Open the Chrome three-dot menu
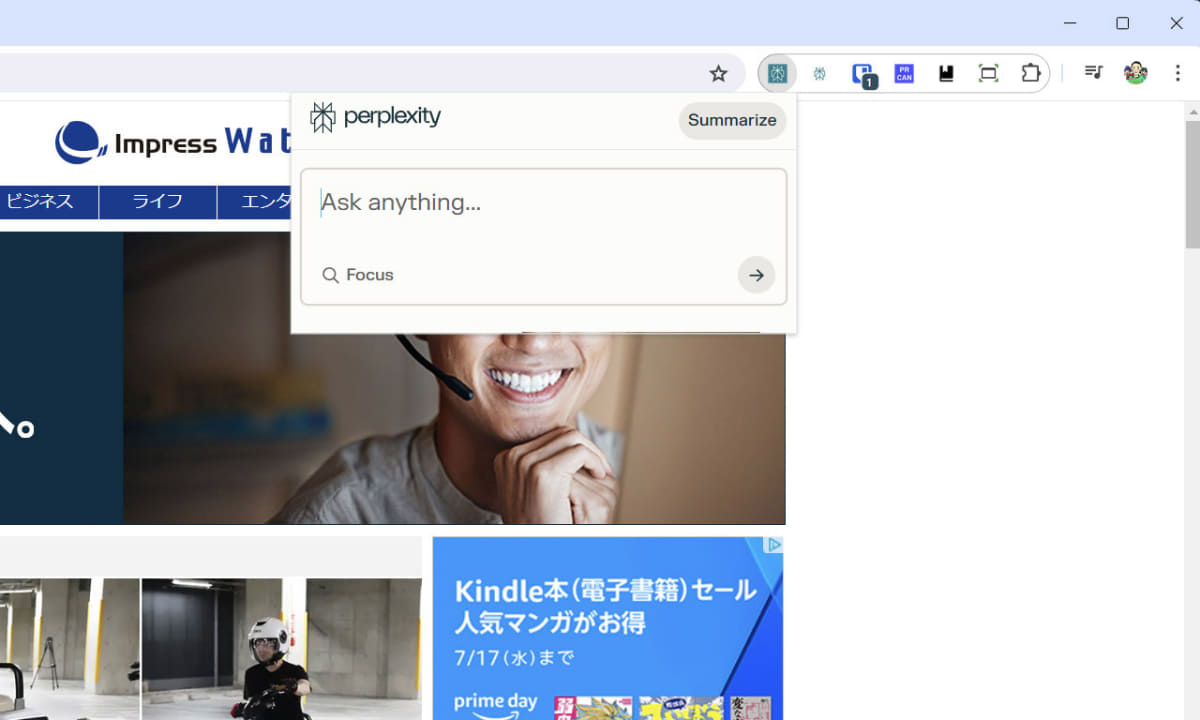 pyautogui.click(x=1177, y=72)
